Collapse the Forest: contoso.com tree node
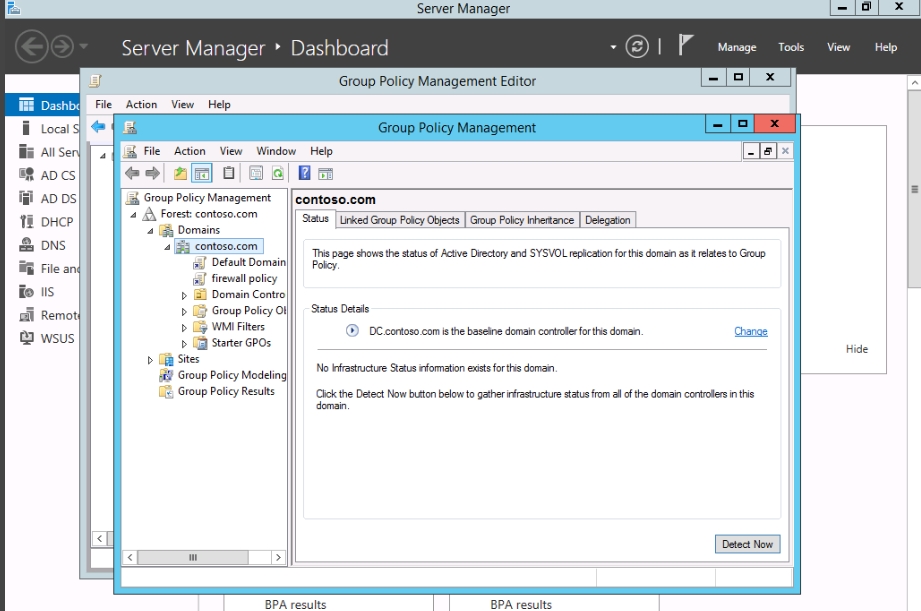The image size is (921, 611). (x=133, y=215)
